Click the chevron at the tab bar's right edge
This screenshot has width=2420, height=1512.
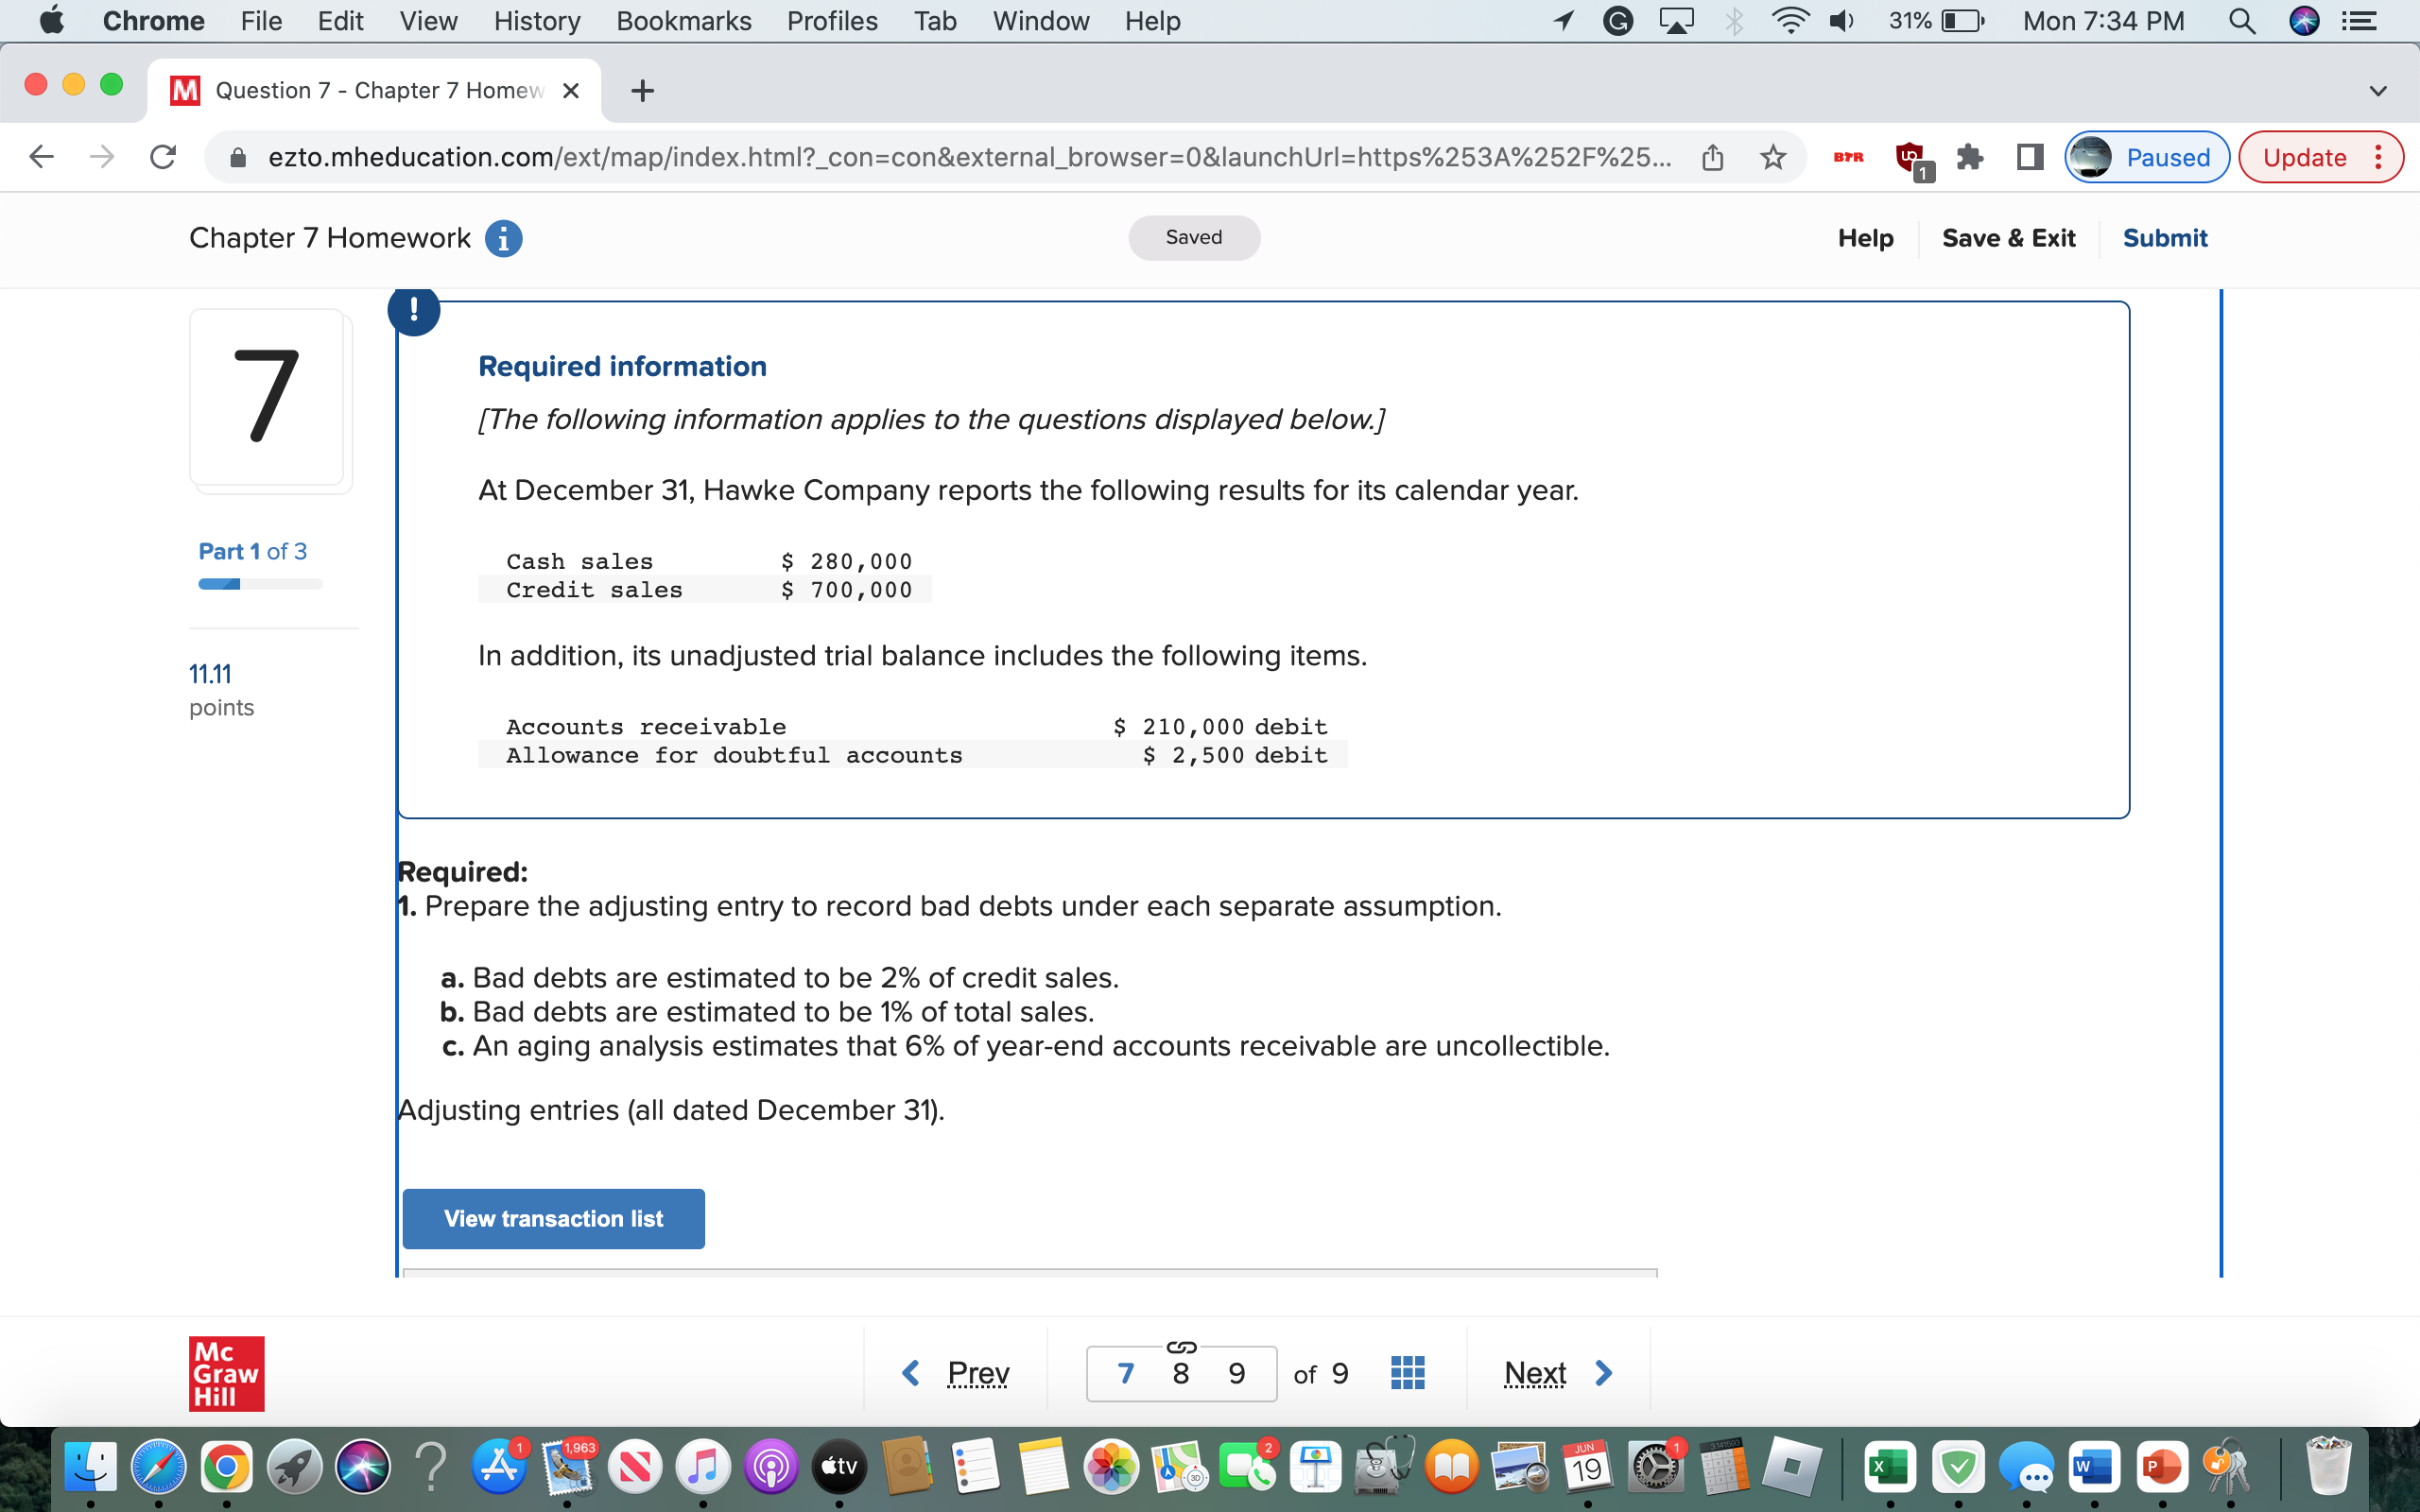[2377, 90]
